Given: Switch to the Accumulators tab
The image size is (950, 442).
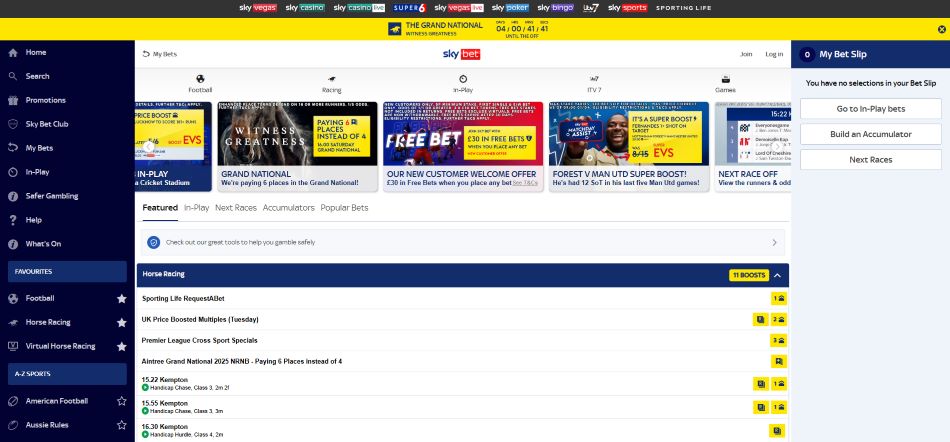Looking at the screenshot, I should 288,208.
